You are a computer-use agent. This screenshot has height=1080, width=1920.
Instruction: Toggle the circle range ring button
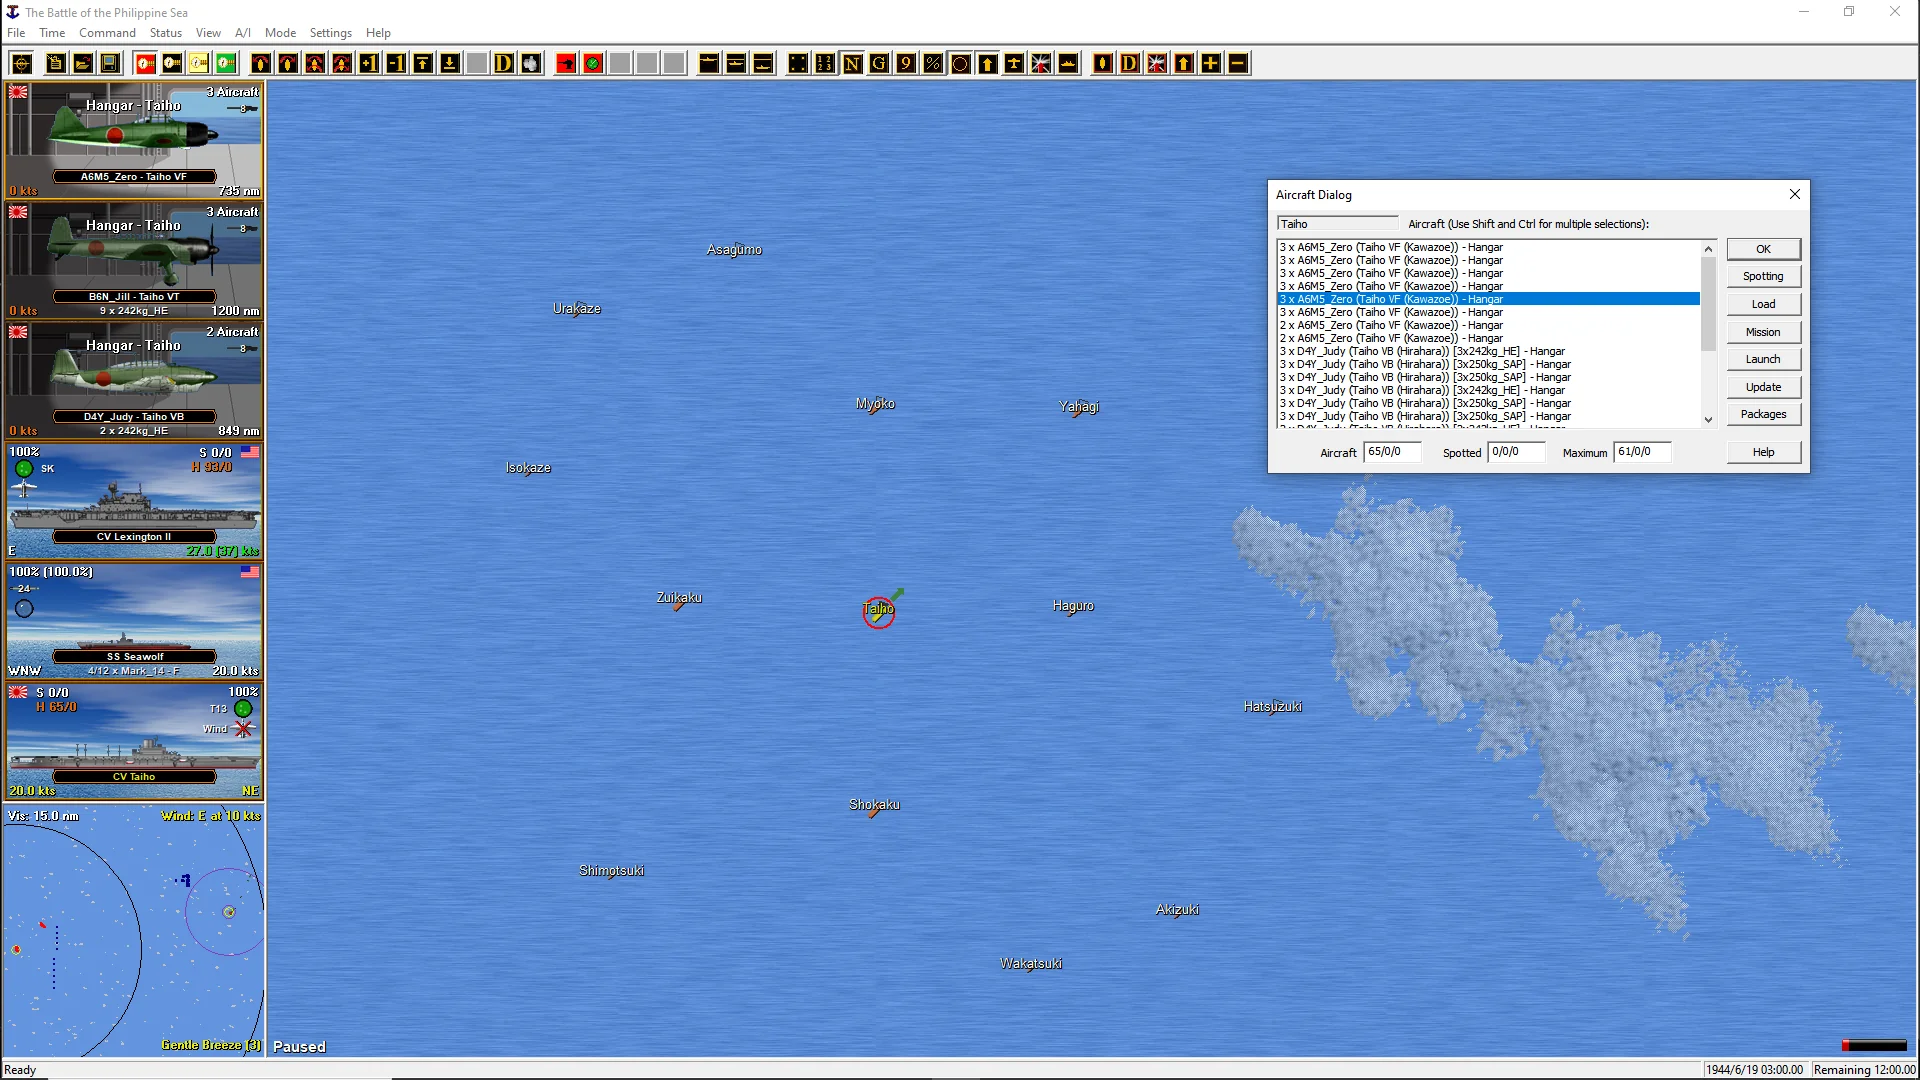[960, 64]
